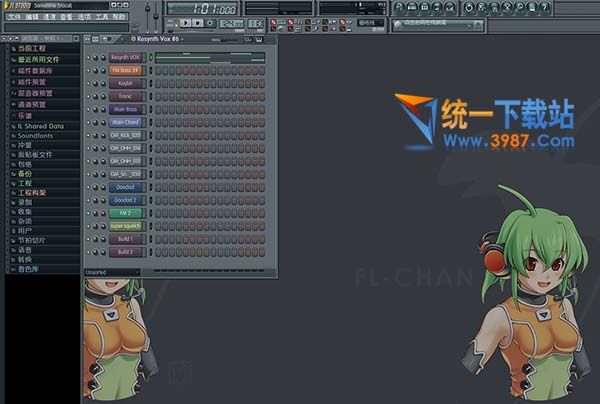Viewport: 600px width, 404px height.
Task: Click the 1:01:000 time display
Action: [x=203, y=9]
